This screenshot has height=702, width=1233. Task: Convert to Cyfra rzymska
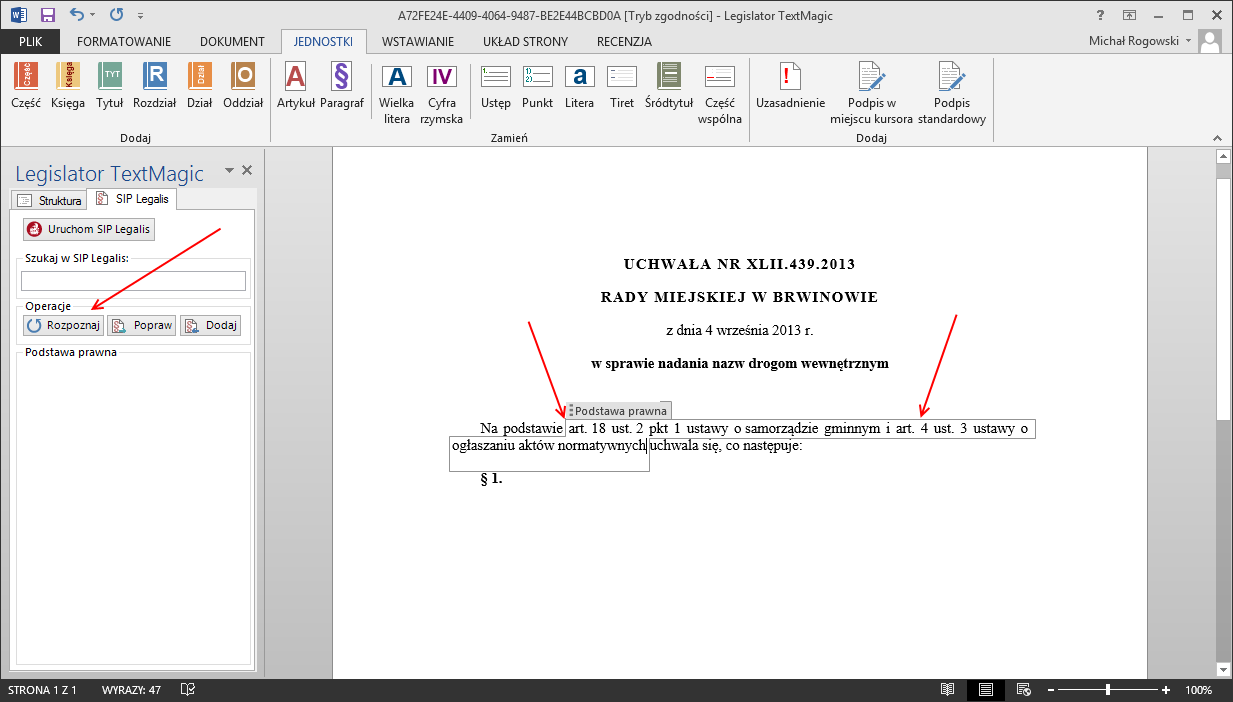point(441,92)
